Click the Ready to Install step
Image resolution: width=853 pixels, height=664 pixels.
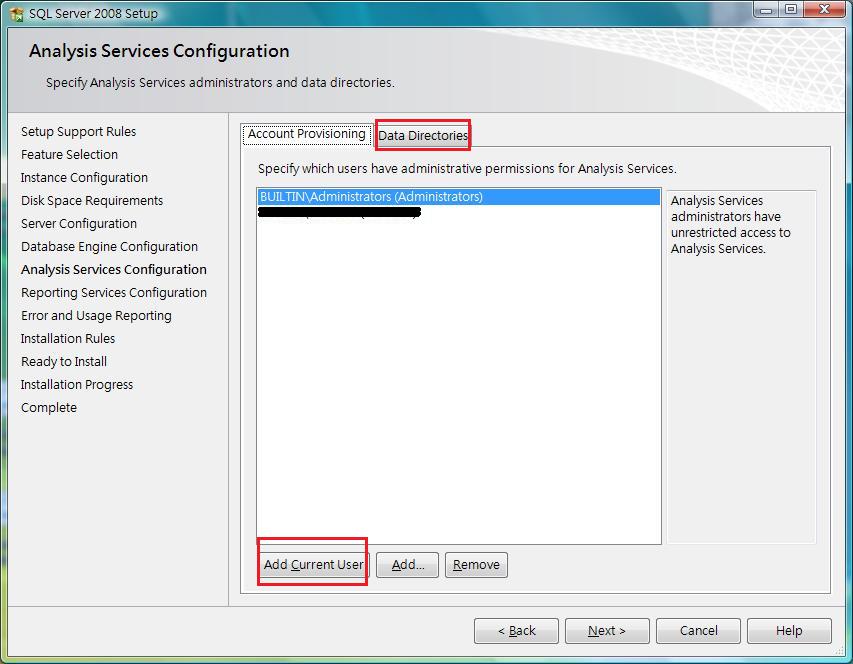64,362
